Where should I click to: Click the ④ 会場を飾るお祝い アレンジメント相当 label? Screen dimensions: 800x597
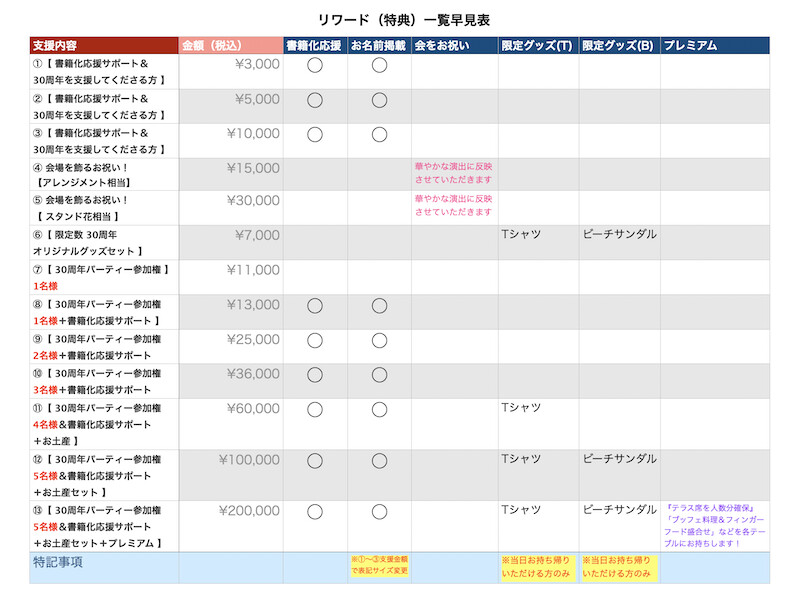pos(82,175)
